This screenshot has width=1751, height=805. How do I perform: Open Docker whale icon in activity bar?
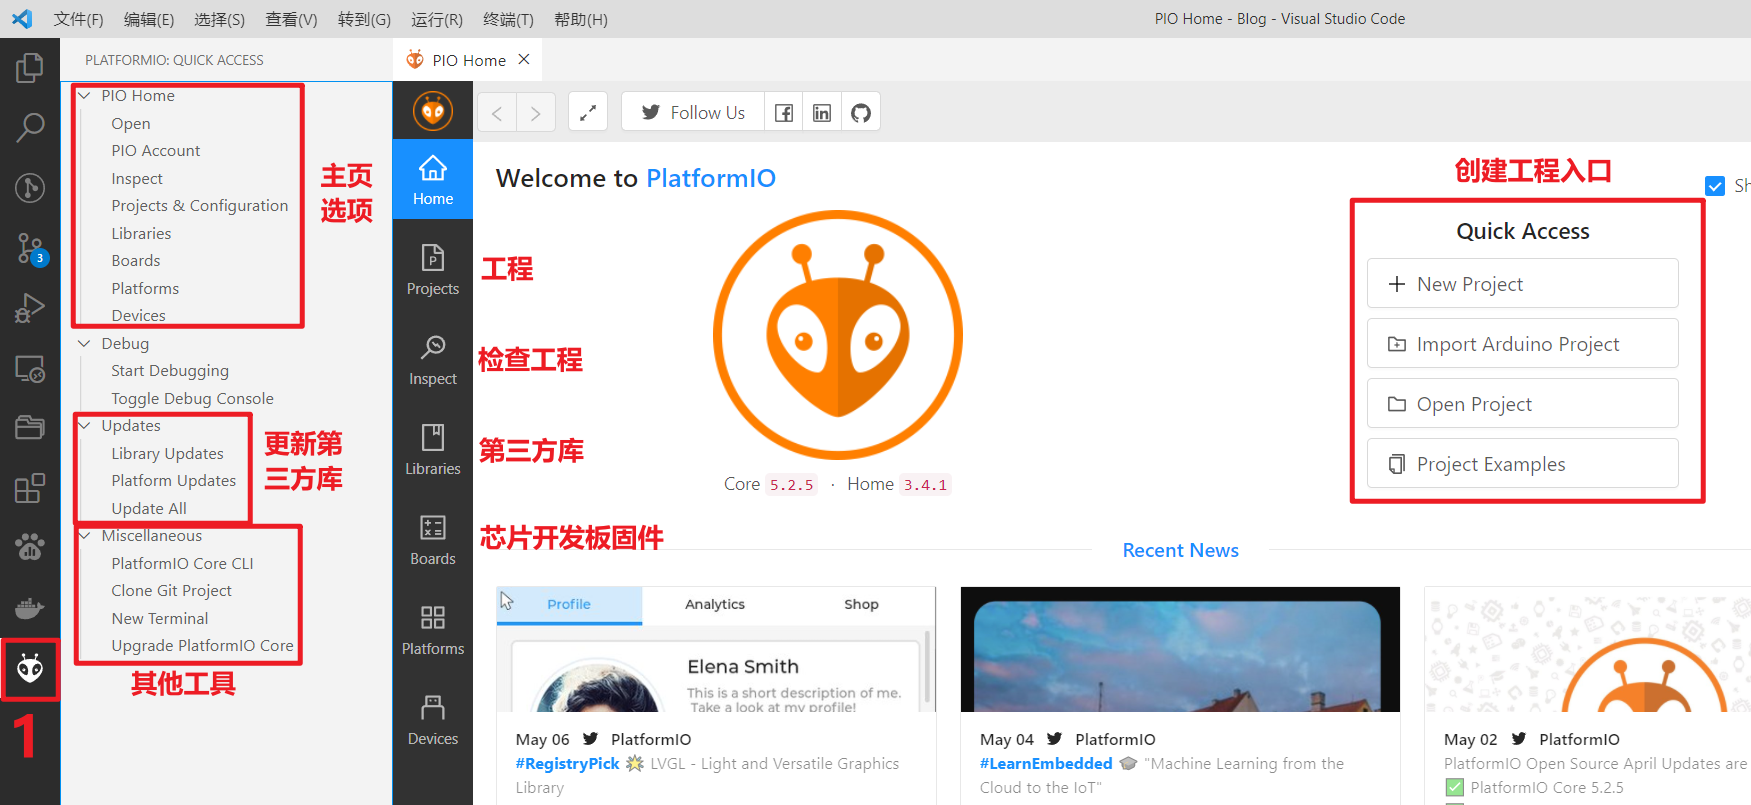[30, 608]
